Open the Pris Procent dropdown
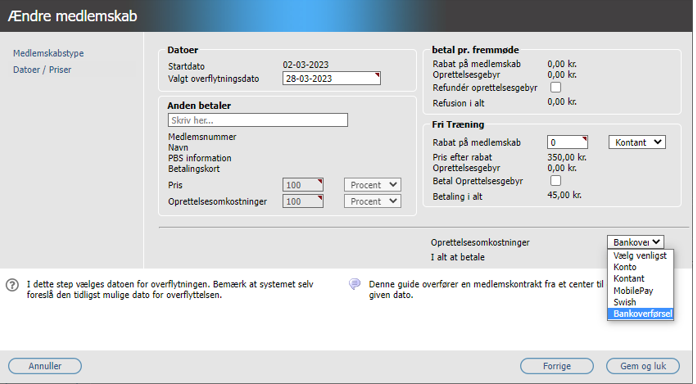This screenshot has height=384, width=696. 372,185
